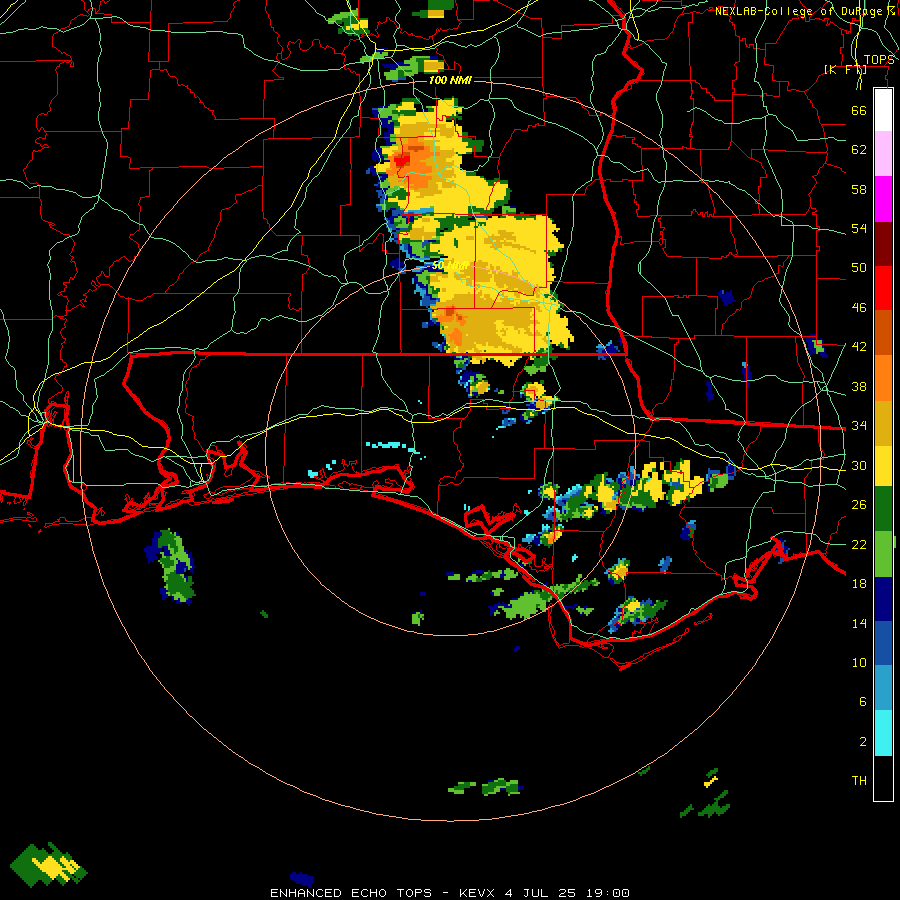
Task: Click the 50 NMI range ring label
Action: (x=449, y=266)
